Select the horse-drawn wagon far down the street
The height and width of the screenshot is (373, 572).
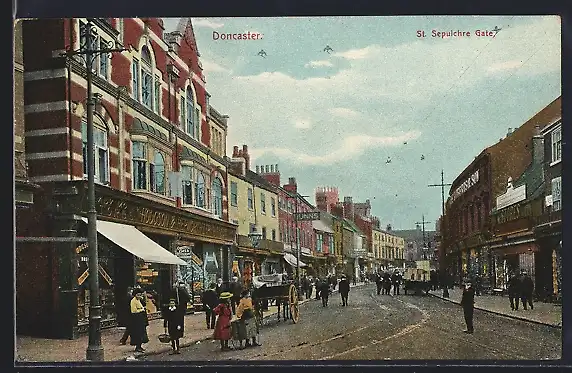click(417, 277)
